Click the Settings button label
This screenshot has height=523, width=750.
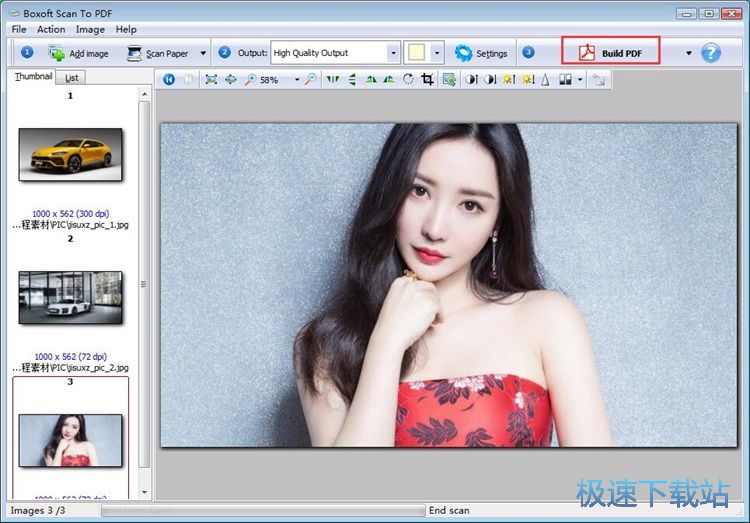tap(492, 54)
